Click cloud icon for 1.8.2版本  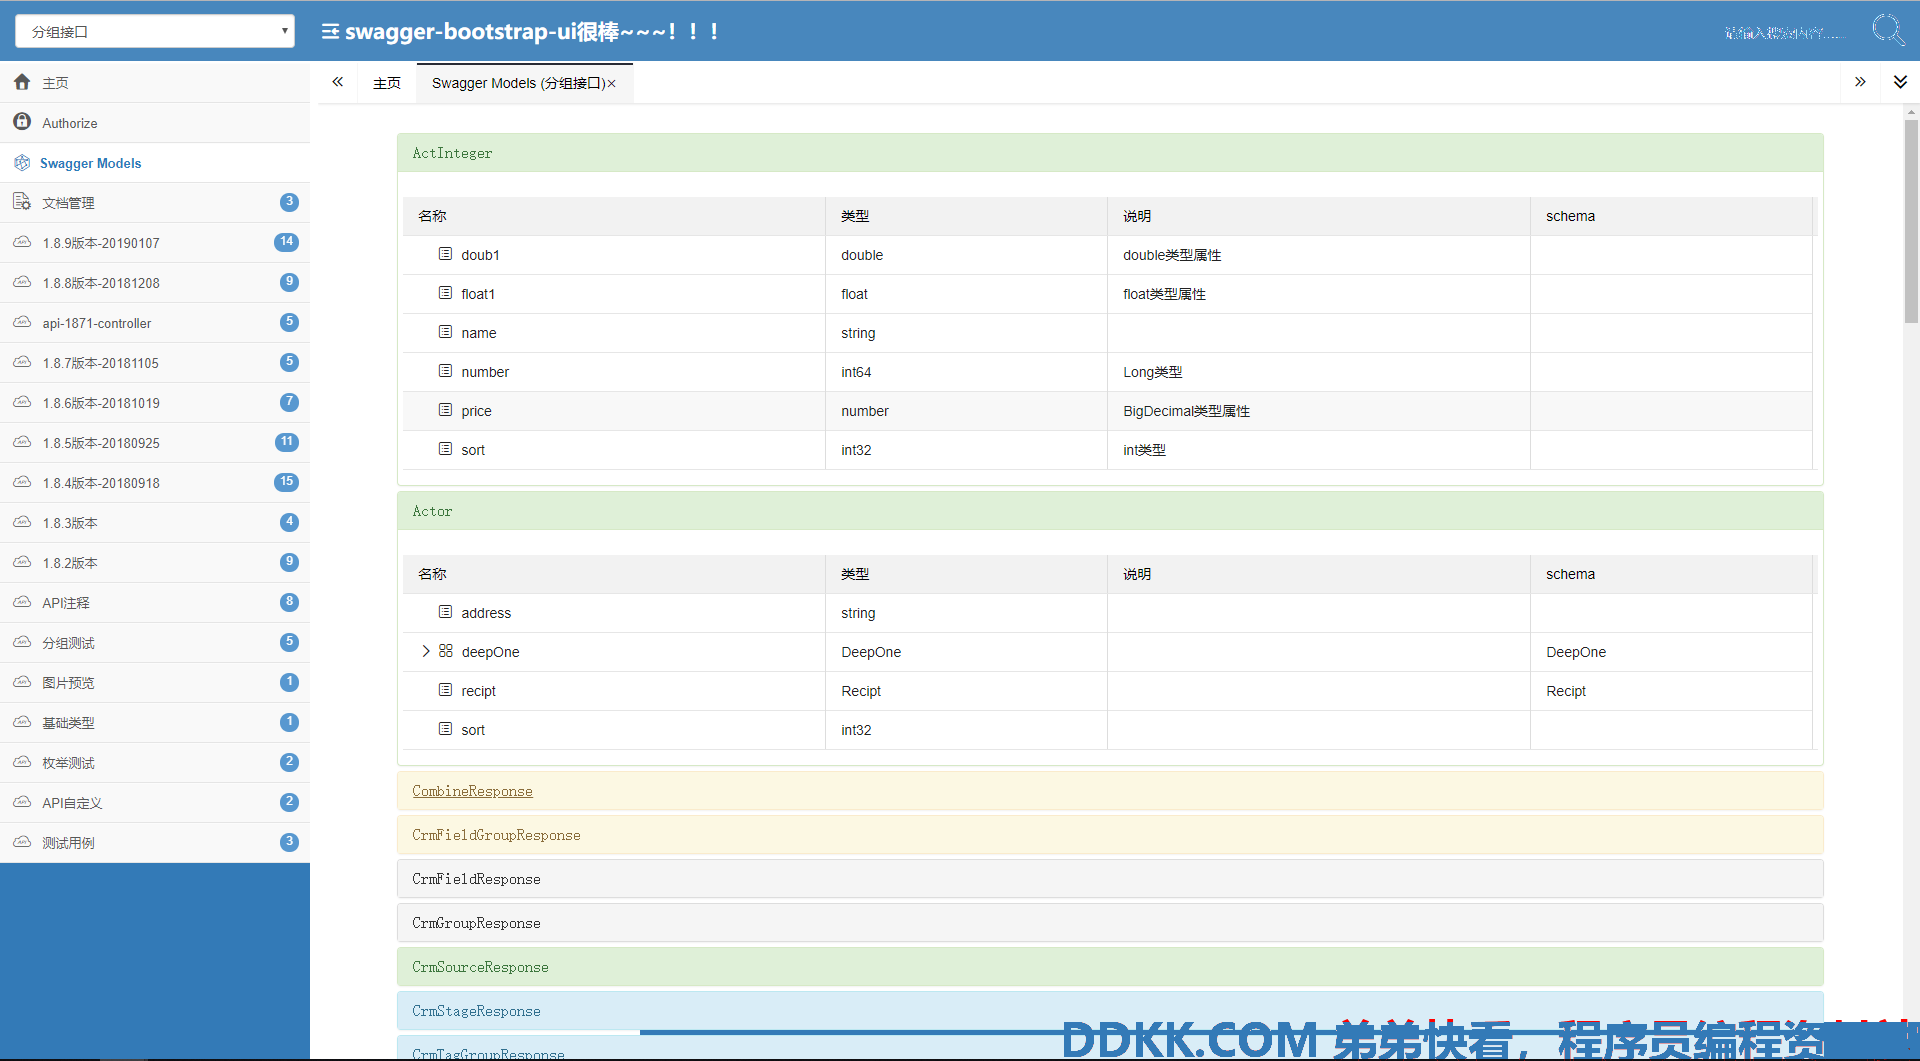[x=22, y=562]
